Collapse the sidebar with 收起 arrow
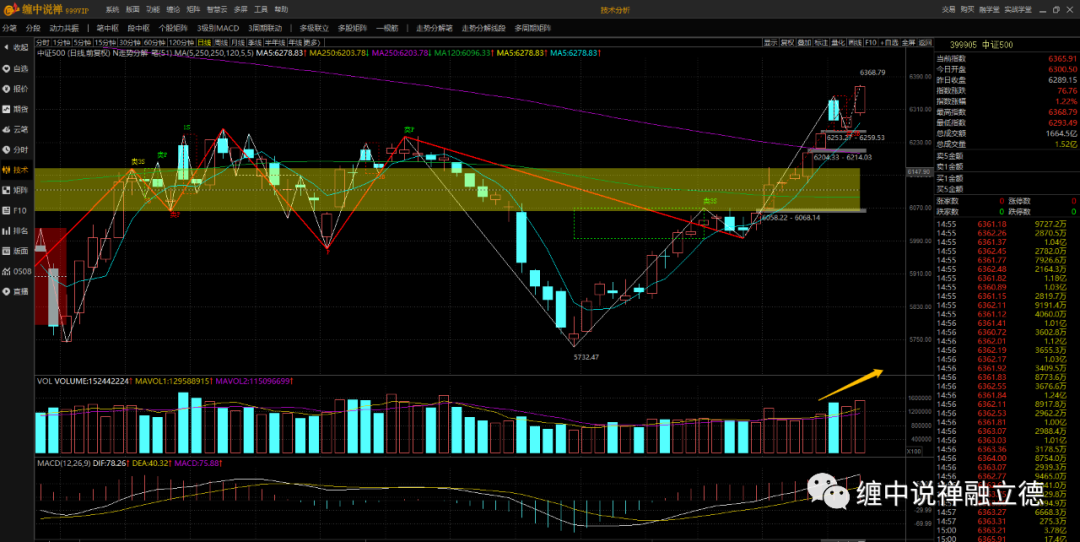 (x=17, y=48)
